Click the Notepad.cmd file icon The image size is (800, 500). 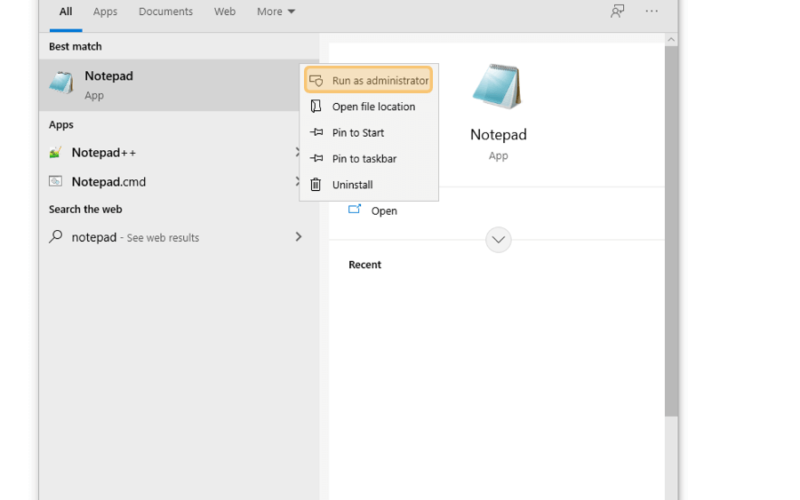pos(56,181)
